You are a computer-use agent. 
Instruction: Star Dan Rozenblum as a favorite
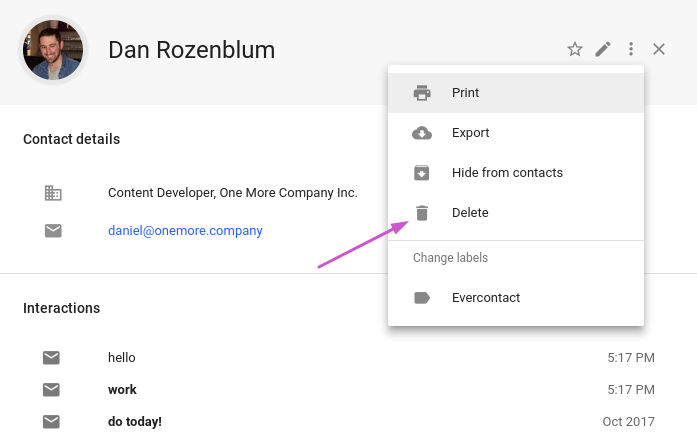(x=575, y=49)
